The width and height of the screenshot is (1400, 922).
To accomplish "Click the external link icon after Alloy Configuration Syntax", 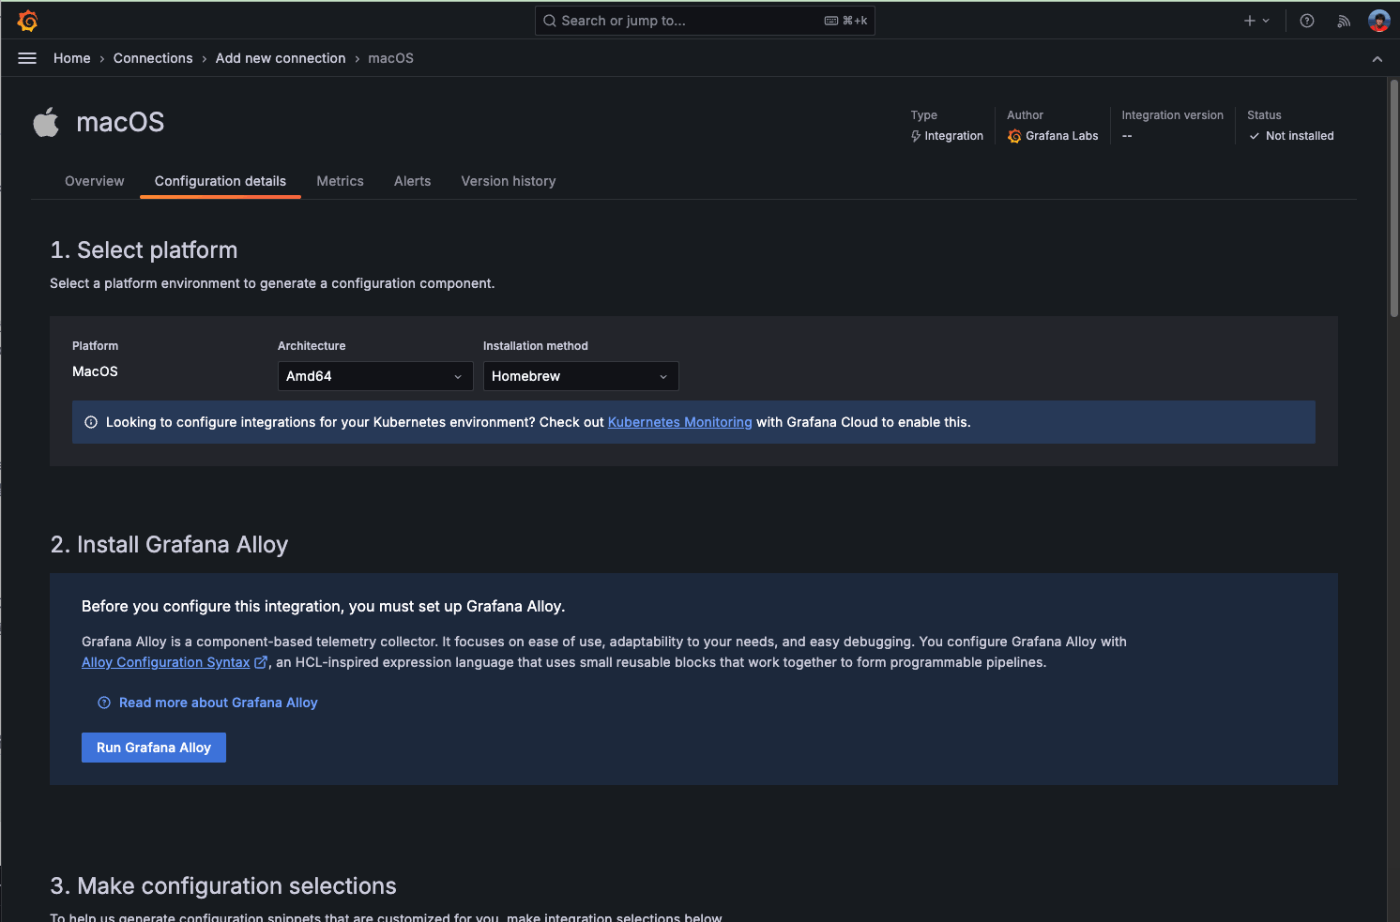I will [x=261, y=662].
